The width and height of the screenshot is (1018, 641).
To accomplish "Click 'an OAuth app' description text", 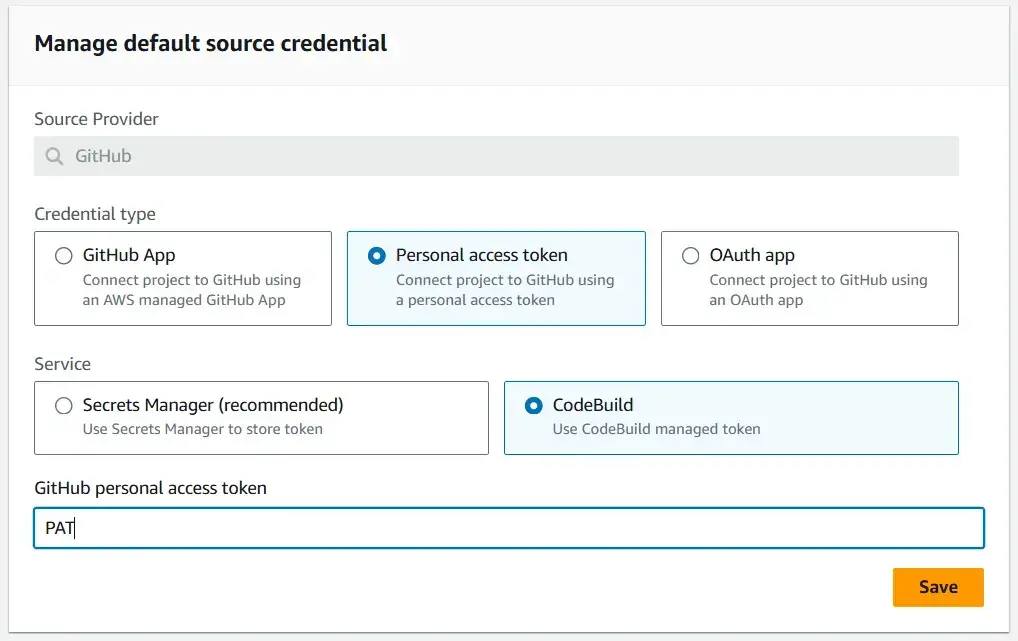I will click(756, 300).
